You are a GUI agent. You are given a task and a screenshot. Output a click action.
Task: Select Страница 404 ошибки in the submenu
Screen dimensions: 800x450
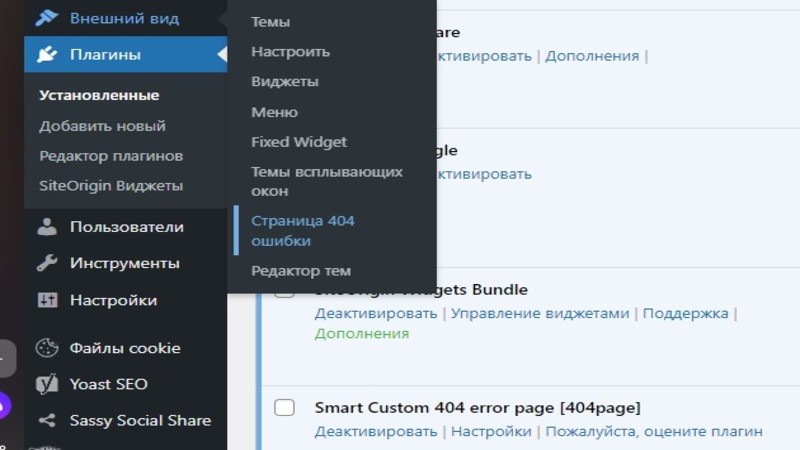303,231
